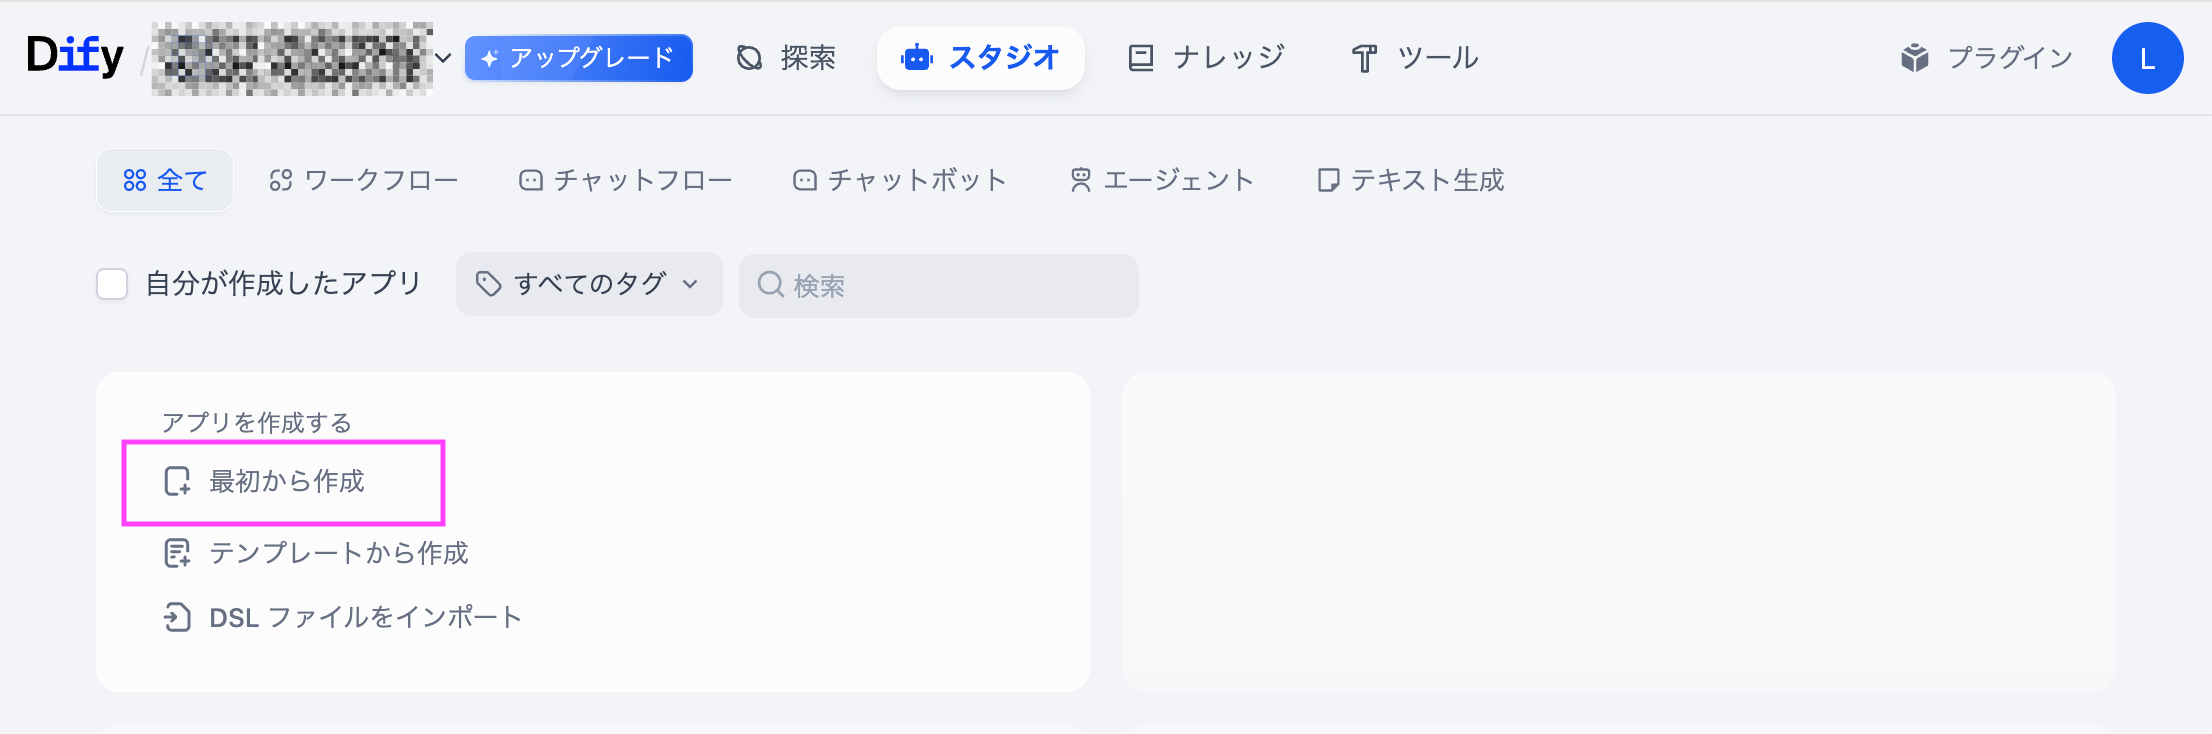Click the ツール hammer icon
The width and height of the screenshot is (2212, 734).
point(1364,59)
